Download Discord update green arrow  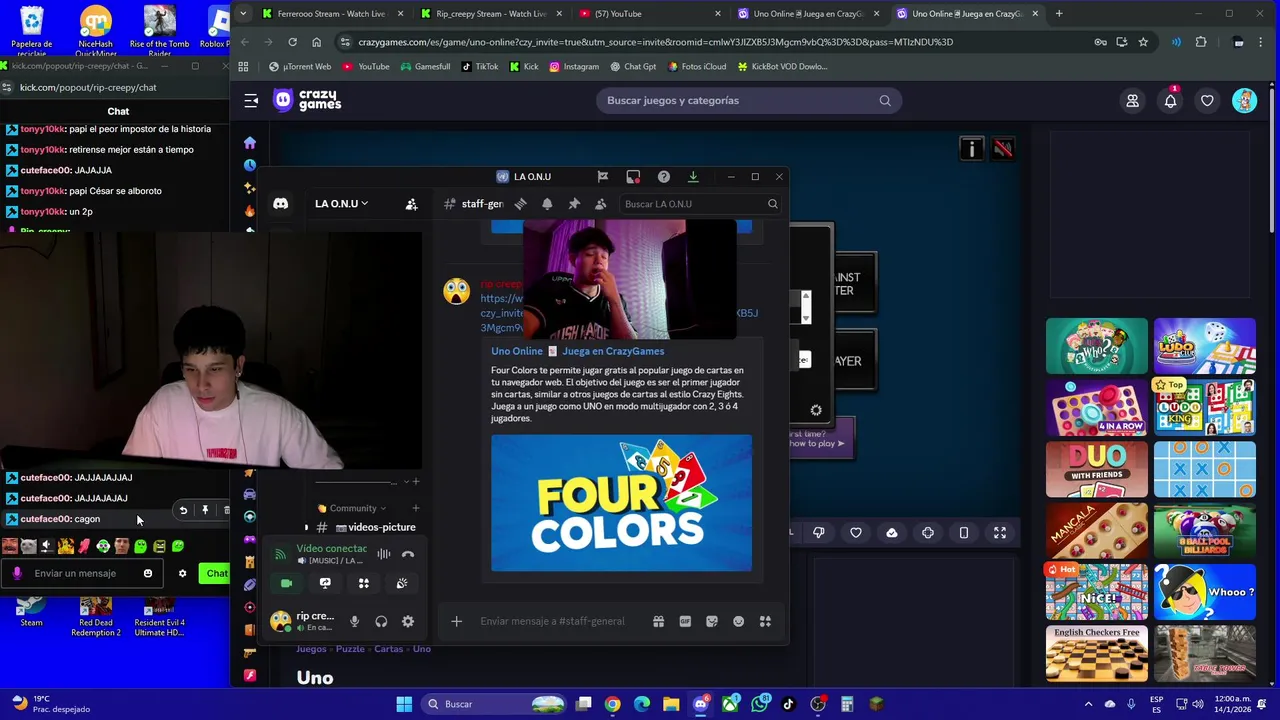(693, 177)
